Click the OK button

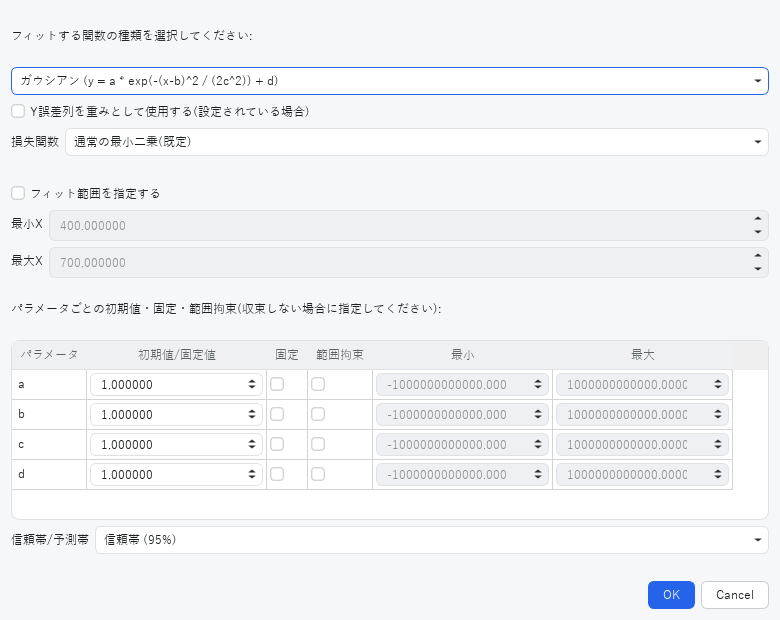tap(671, 595)
